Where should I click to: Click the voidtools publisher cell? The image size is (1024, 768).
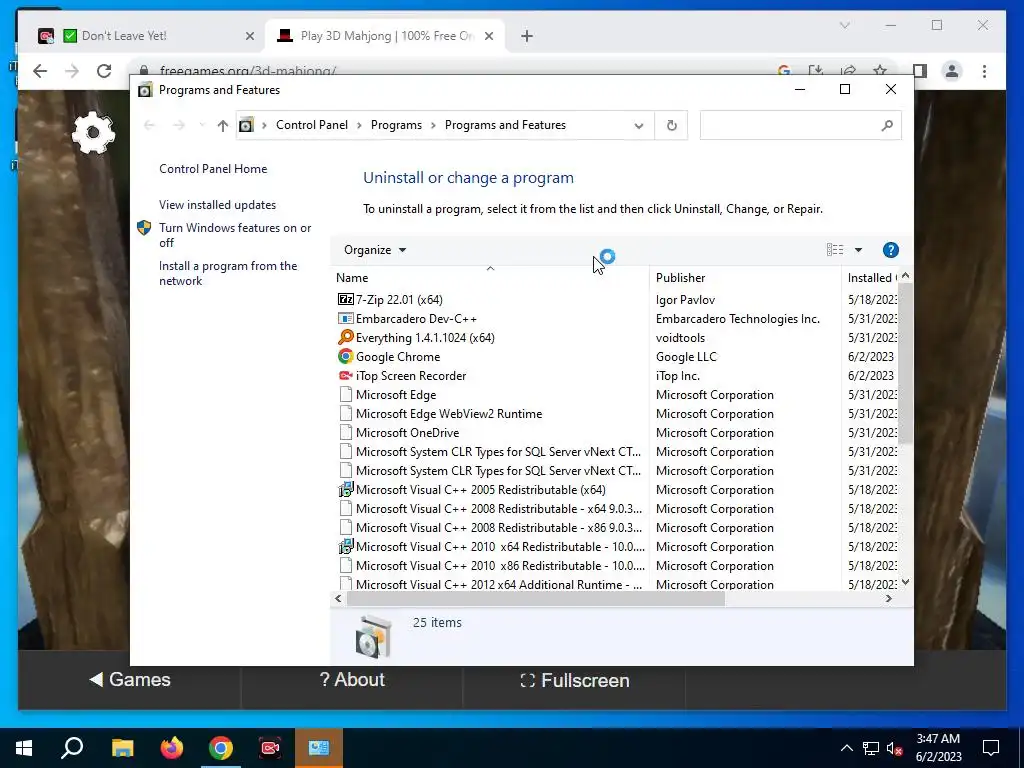click(x=680, y=338)
